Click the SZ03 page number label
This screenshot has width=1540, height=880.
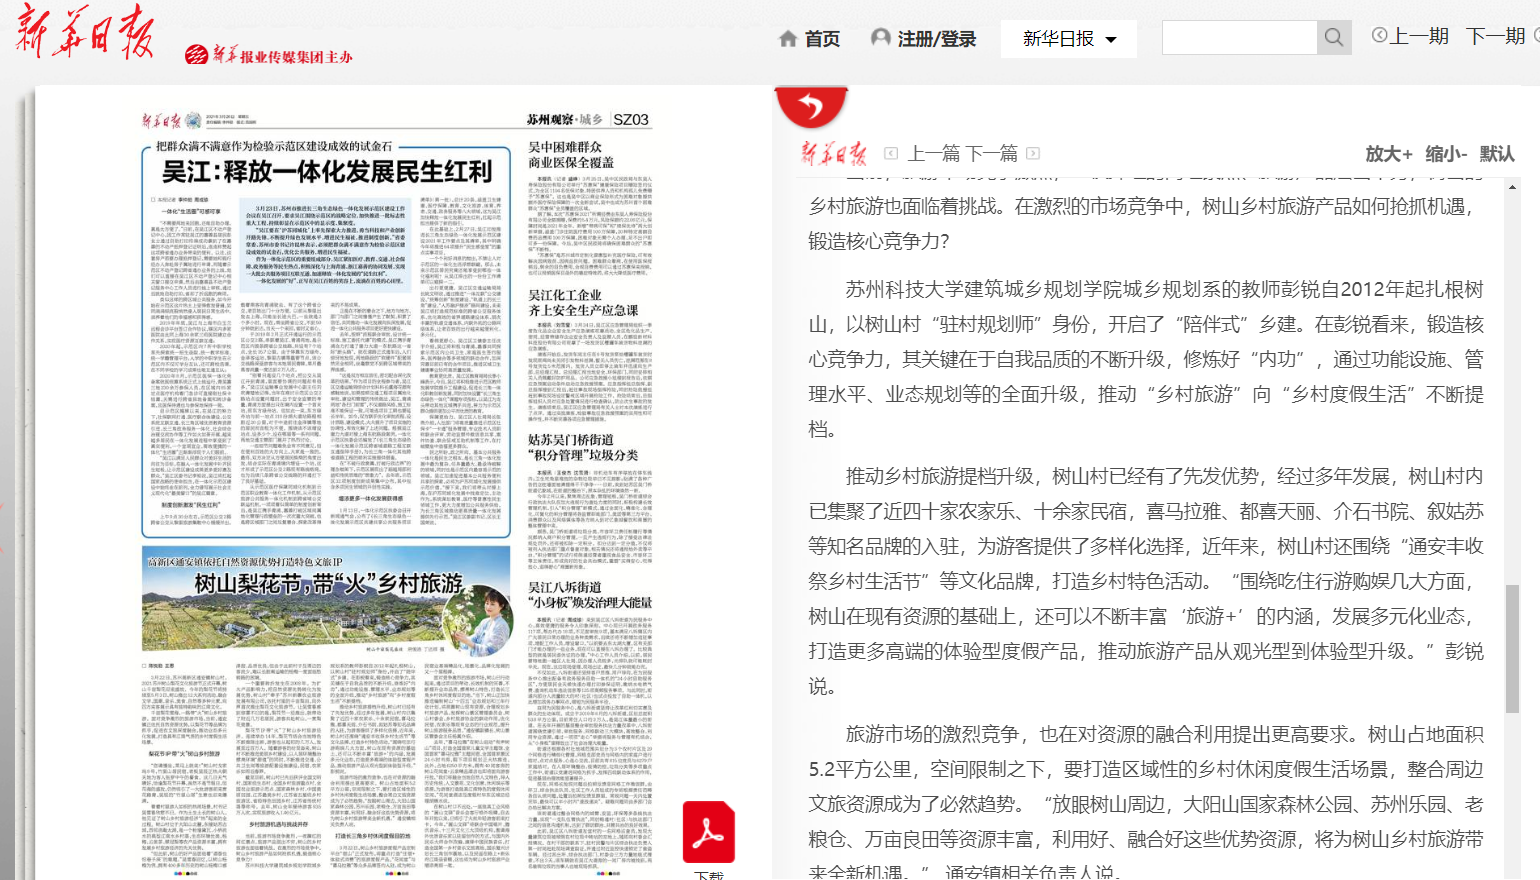631,119
